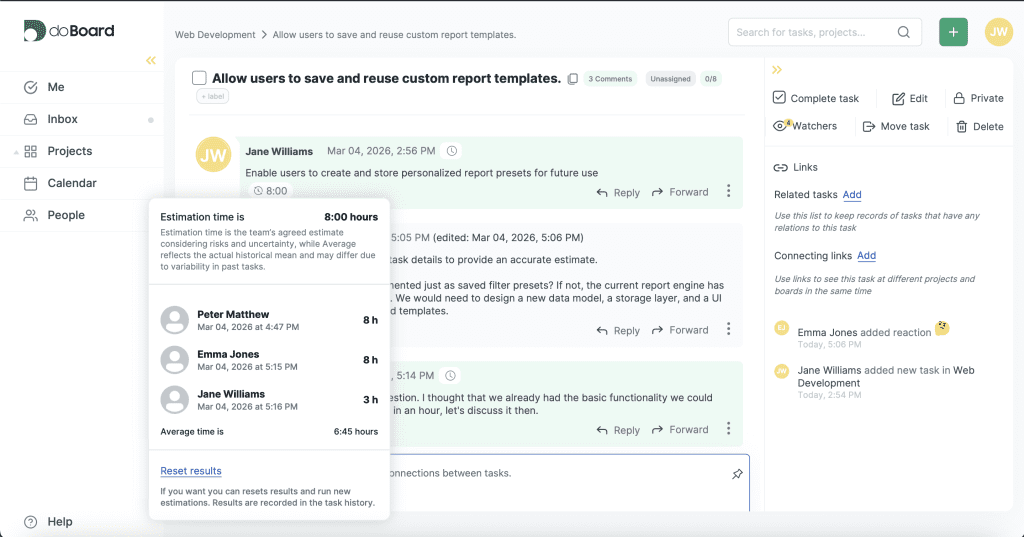Collapse the right panel double chevron

coord(777,70)
